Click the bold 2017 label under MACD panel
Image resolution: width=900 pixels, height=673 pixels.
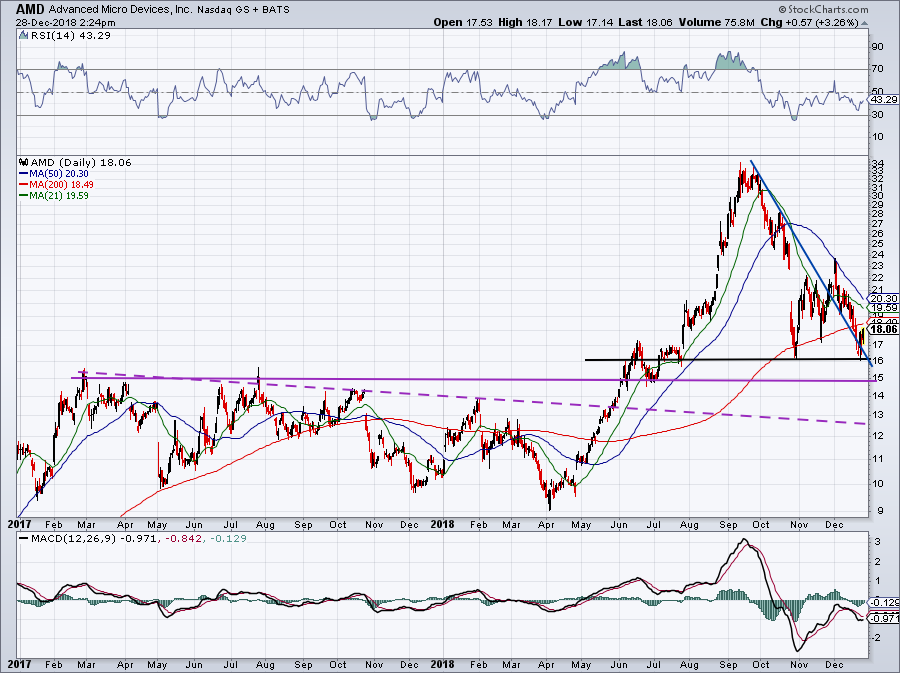click(x=18, y=664)
